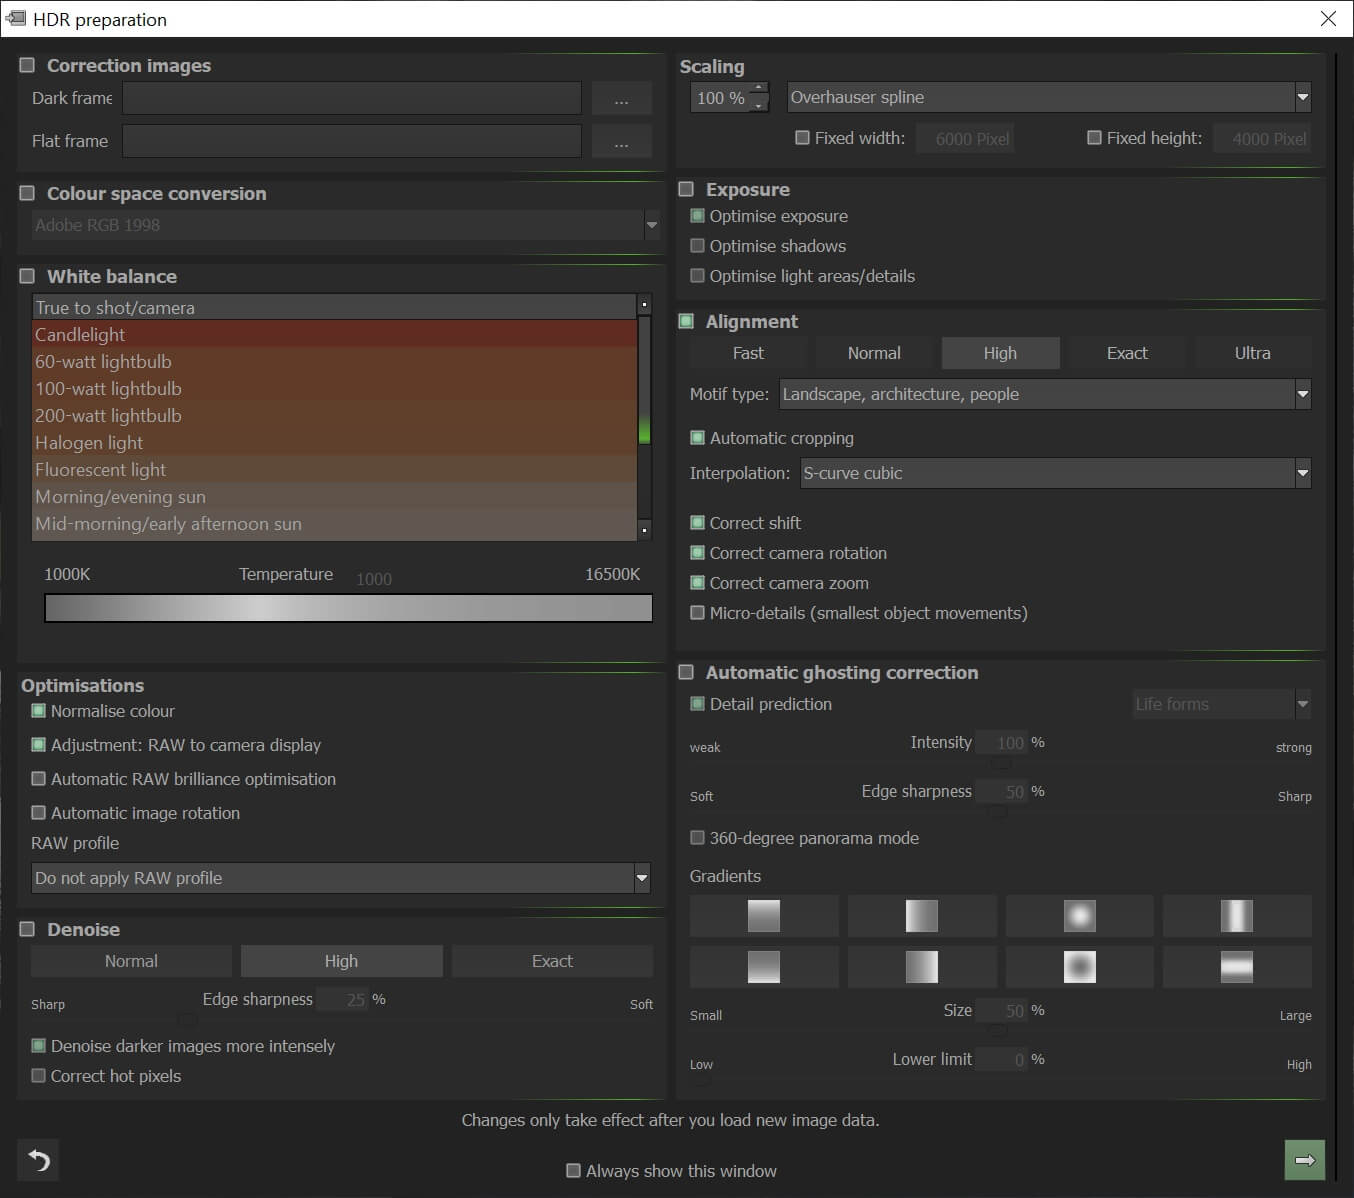Select the radial dark-center gradient icon
The width and height of the screenshot is (1354, 1198).
(1079, 967)
